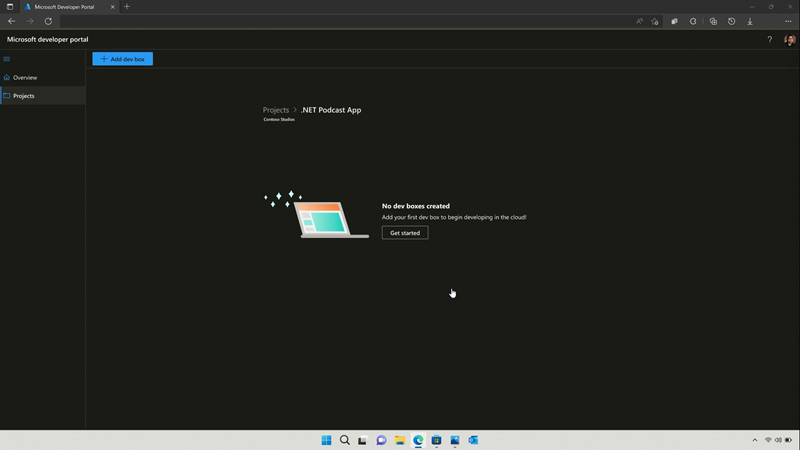Click the .NET Podcast App project title
Viewport: 800px width, 450px height.
[x=331, y=110]
